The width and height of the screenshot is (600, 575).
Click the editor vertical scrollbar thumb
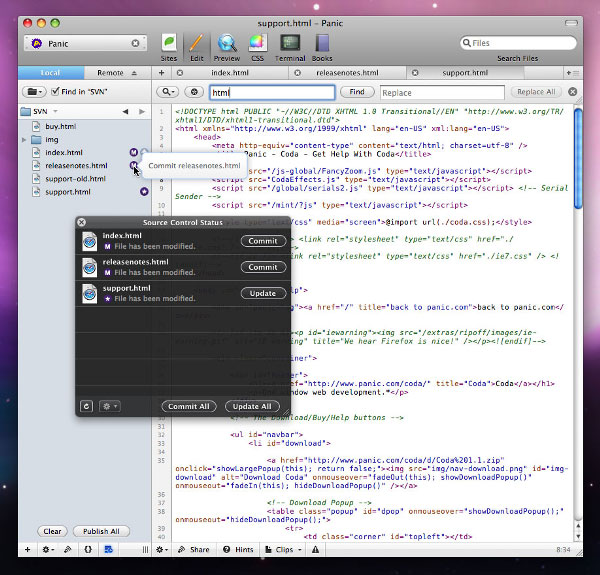click(x=578, y=158)
